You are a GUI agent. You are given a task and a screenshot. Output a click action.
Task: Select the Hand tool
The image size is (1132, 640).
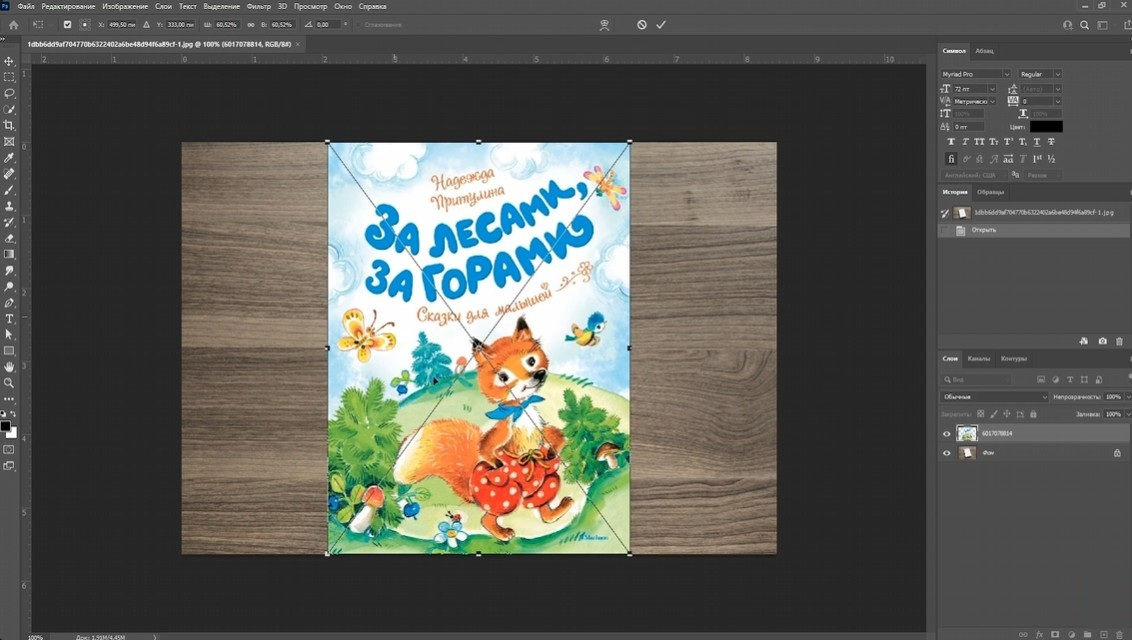click(x=9, y=367)
